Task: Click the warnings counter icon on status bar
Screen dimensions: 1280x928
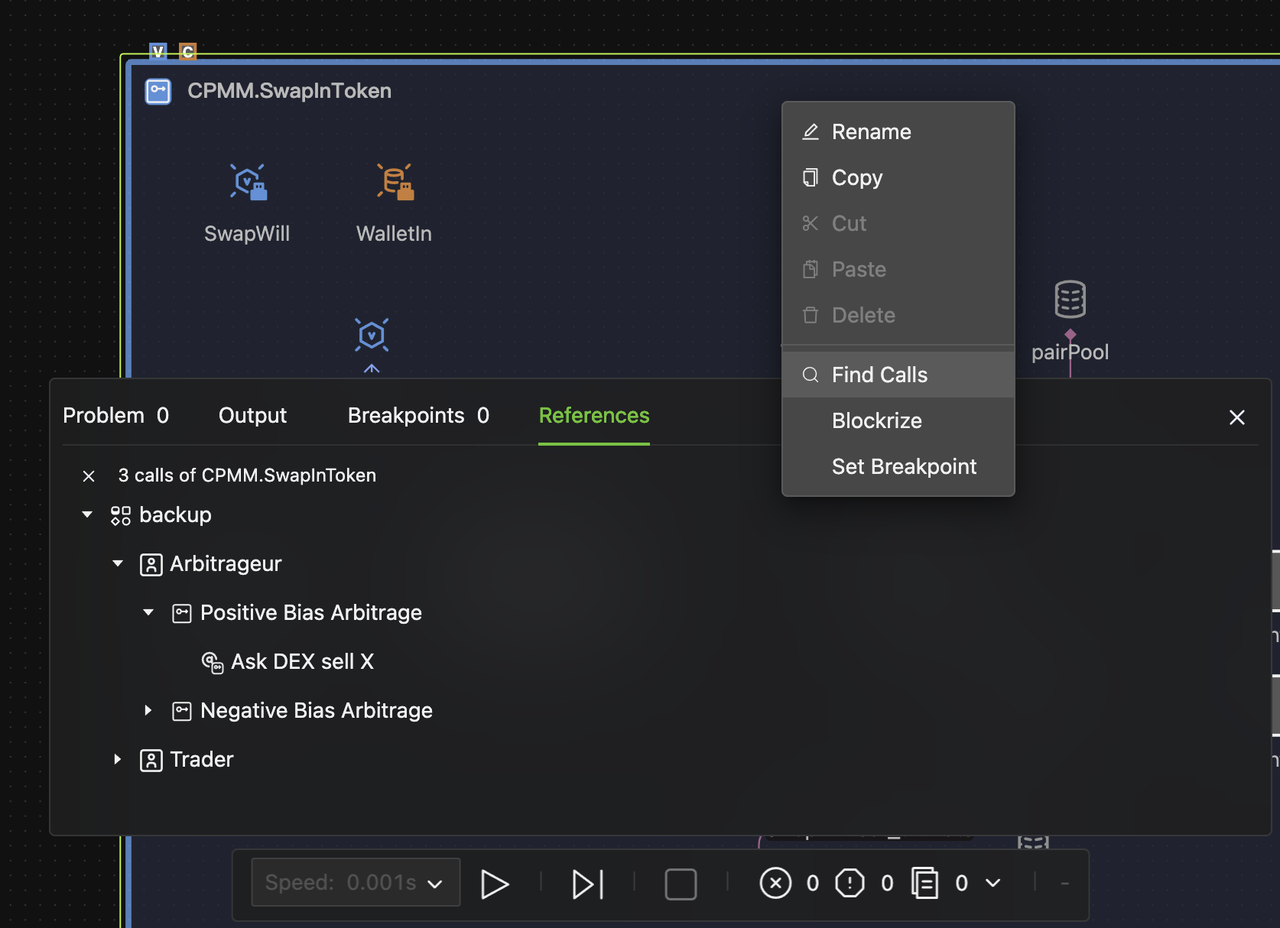Action: pos(849,883)
